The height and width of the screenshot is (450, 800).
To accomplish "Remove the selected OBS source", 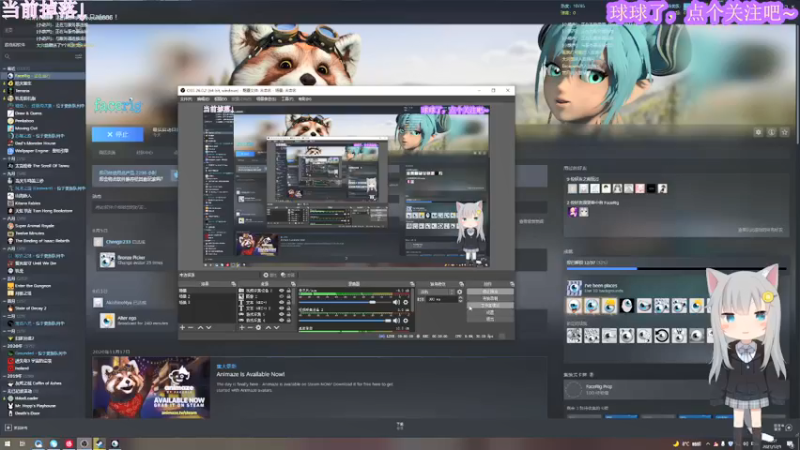I will (x=250, y=328).
